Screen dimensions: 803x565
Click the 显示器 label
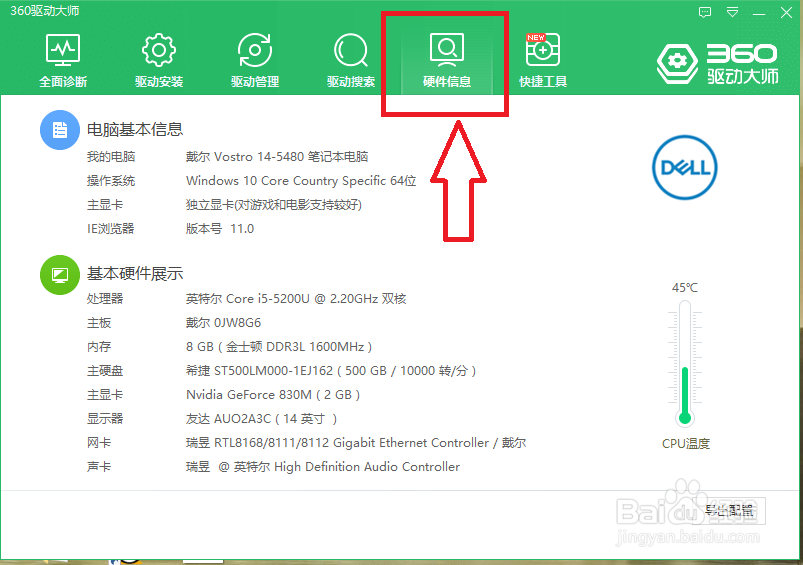[x=105, y=419]
